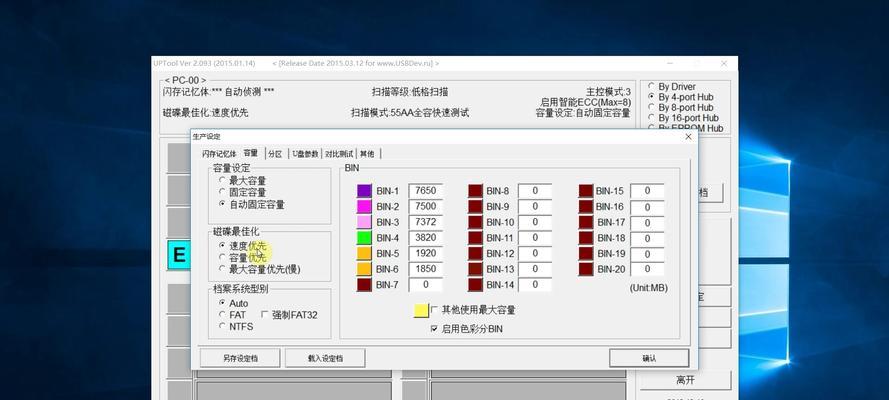Click the yellow swatch beside 其他使用最大容量

(421, 310)
